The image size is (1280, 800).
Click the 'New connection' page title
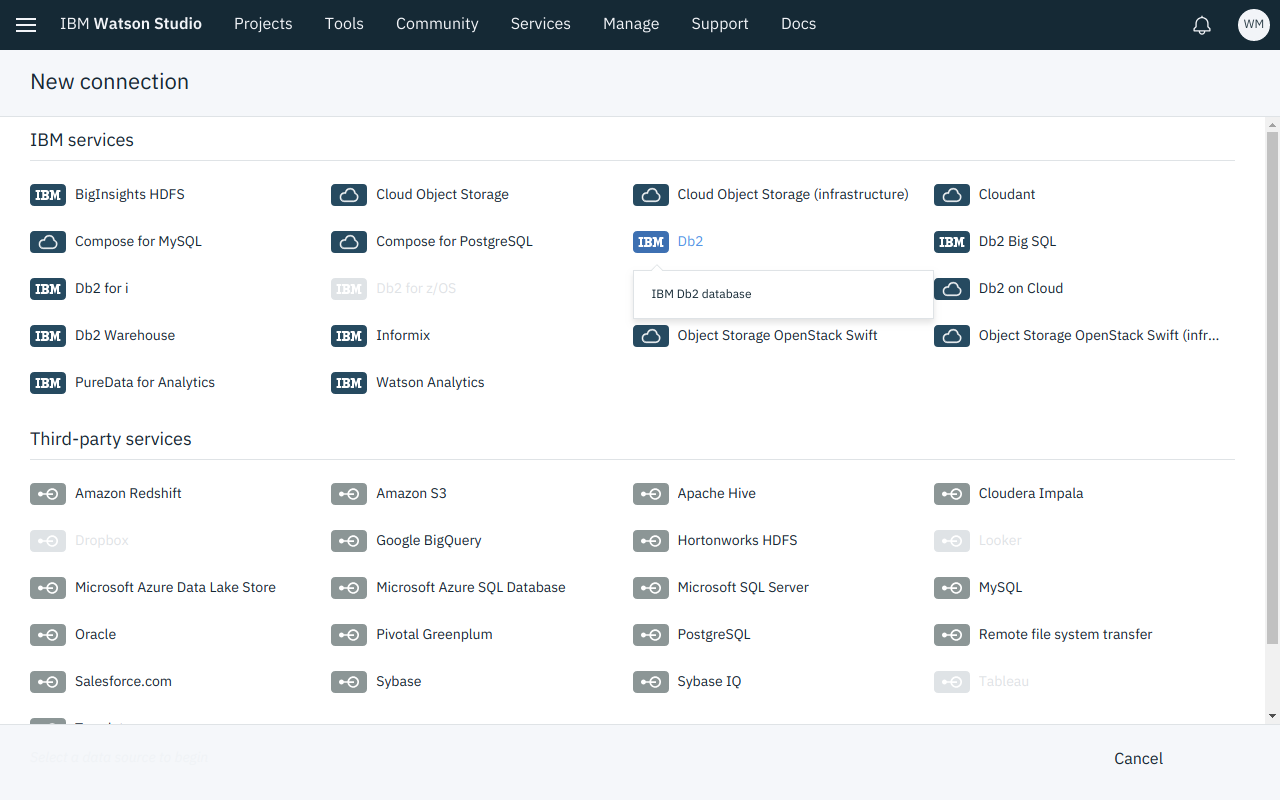click(x=110, y=82)
